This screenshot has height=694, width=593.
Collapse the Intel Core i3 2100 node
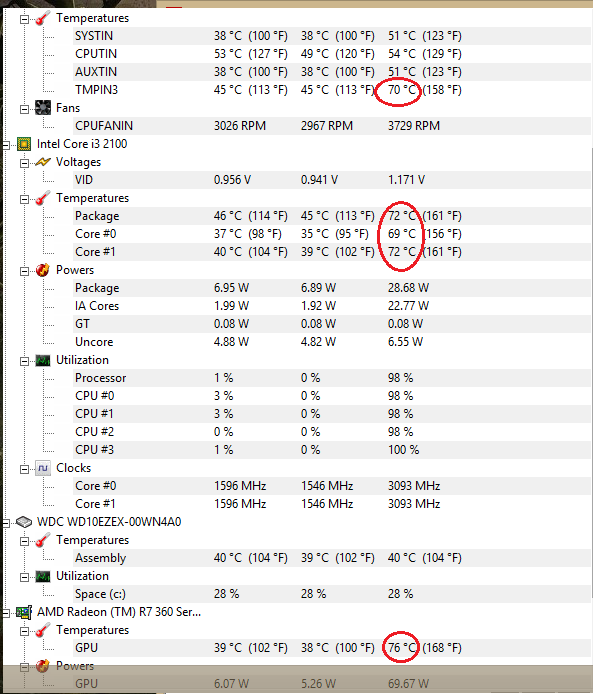6,145
